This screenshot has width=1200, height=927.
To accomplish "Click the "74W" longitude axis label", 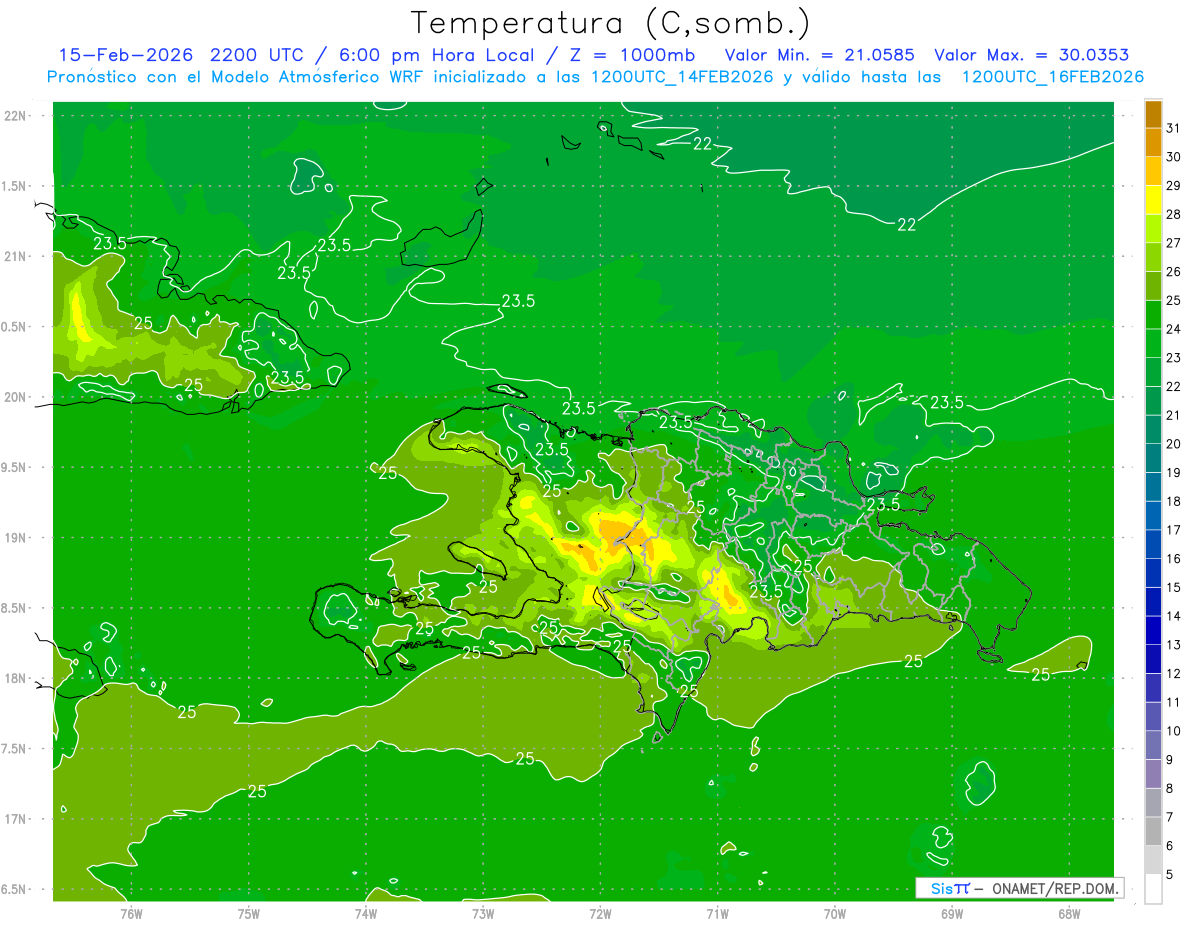I will tap(366, 913).
